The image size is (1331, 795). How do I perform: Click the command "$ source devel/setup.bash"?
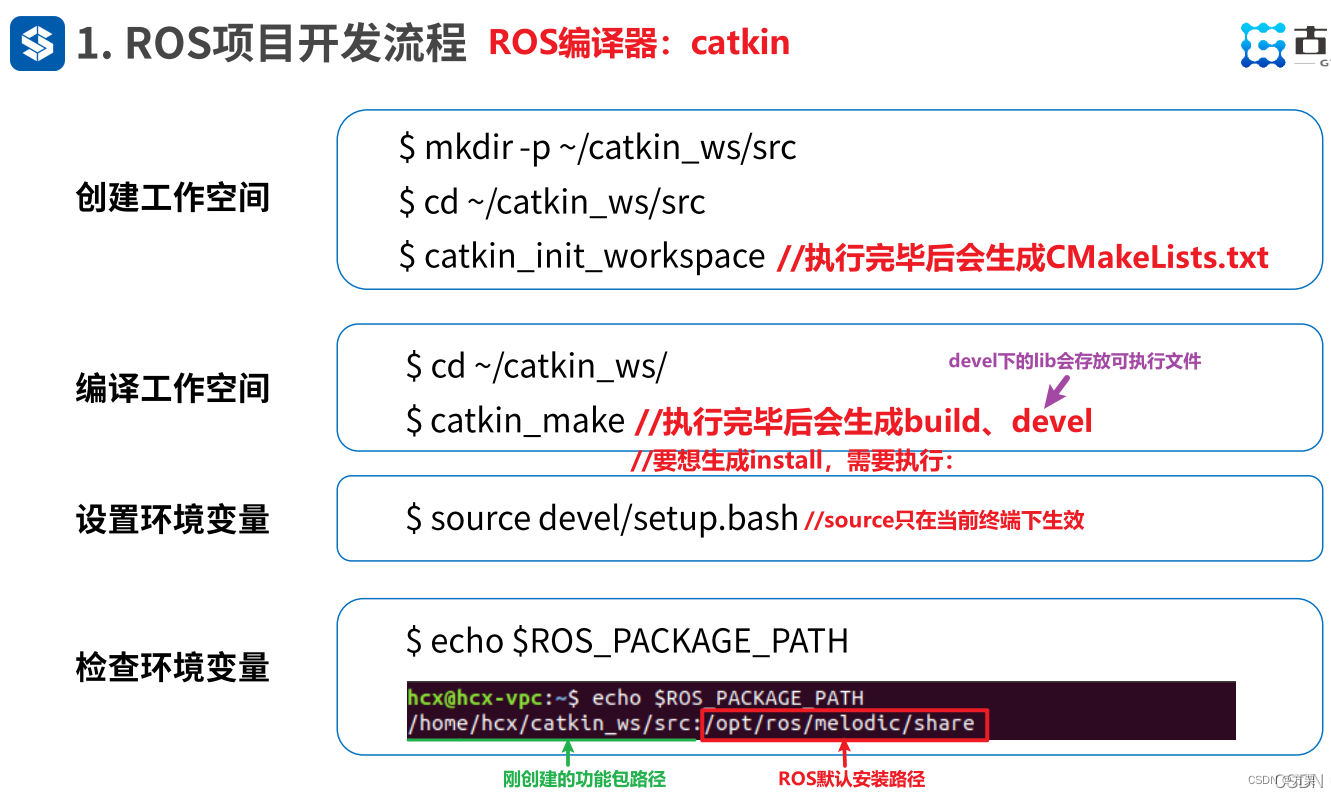tap(602, 518)
